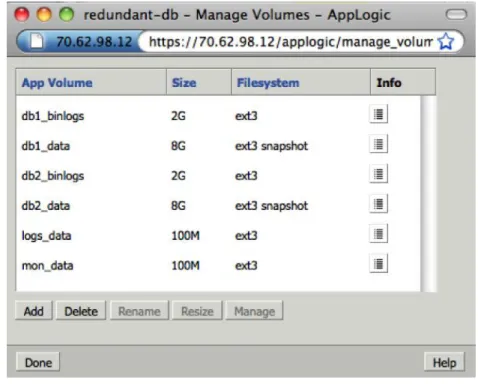Select the mon_data volume row
This screenshot has height=384, width=478.
pyautogui.click(x=218, y=266)
